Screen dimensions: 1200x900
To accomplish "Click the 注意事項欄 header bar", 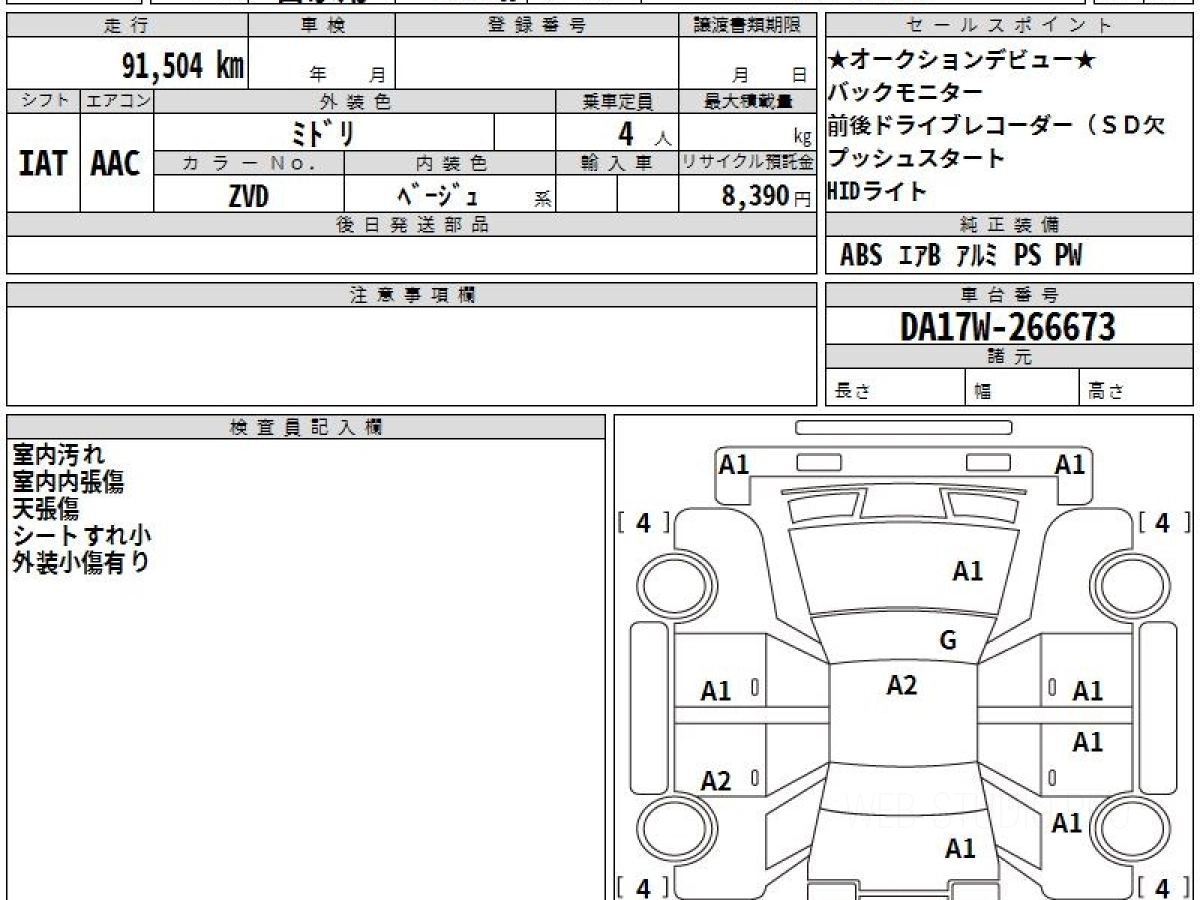I will coord(412,295).
